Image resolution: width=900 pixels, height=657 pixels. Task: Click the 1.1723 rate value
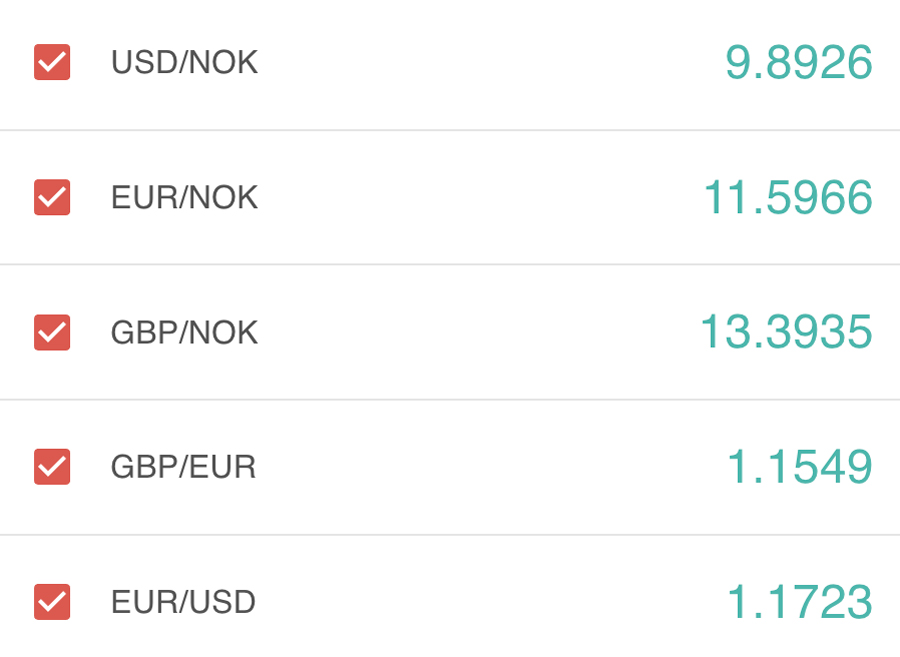pos(798,602)
